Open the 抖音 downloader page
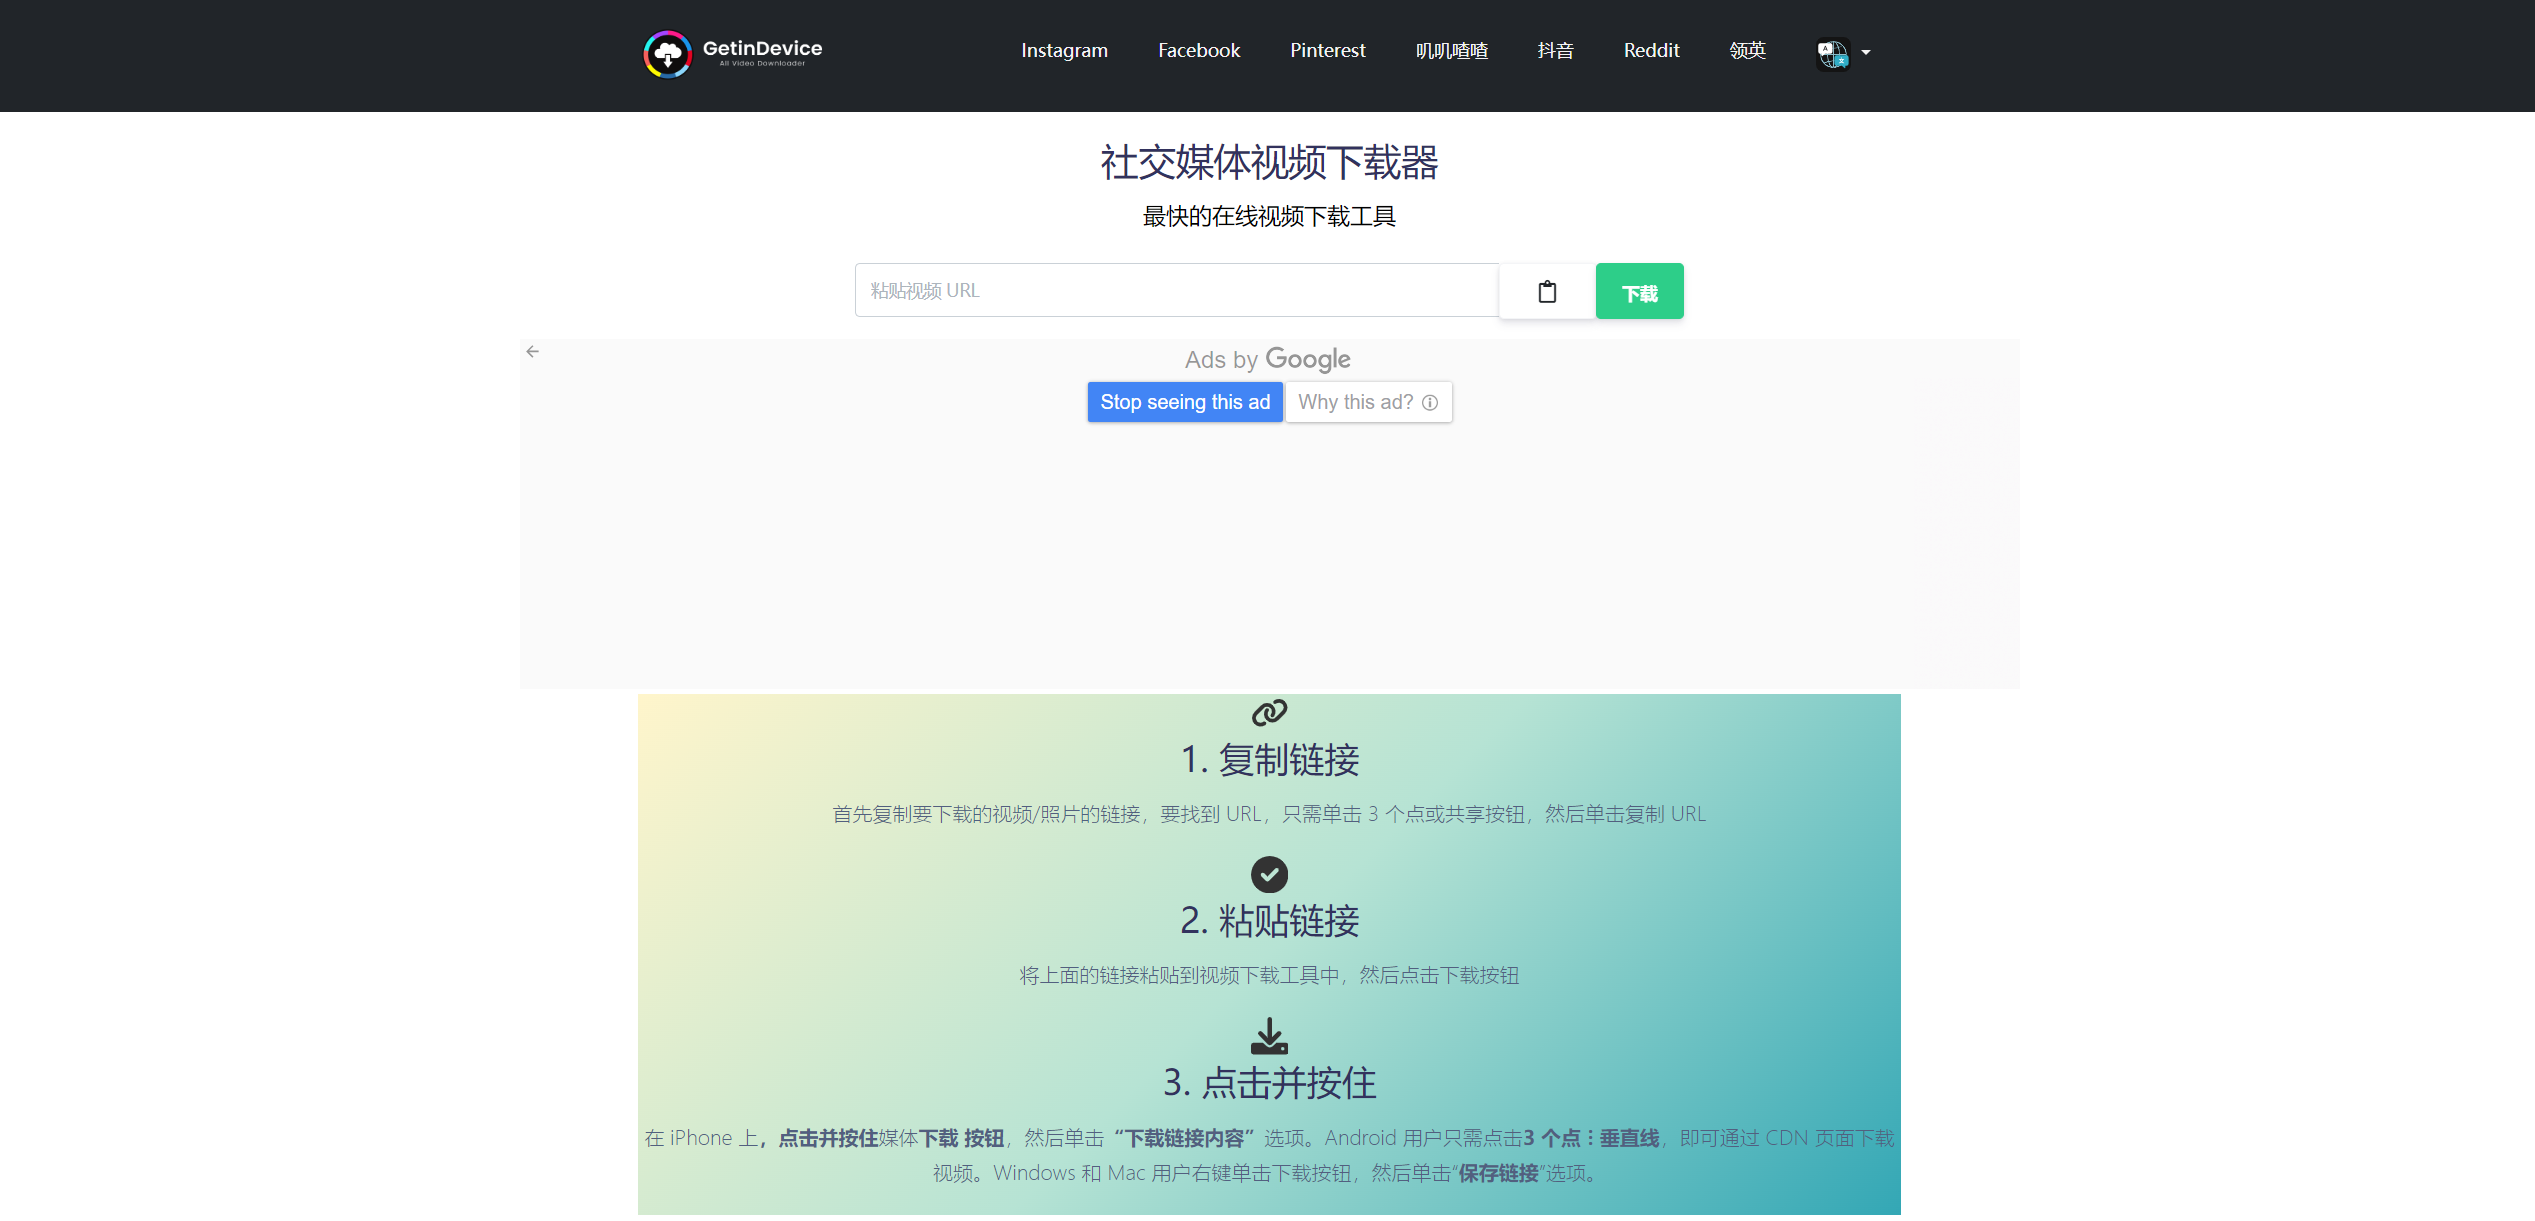Viewport: 2535px width, 1221px height. click(x=1555, y=51)
